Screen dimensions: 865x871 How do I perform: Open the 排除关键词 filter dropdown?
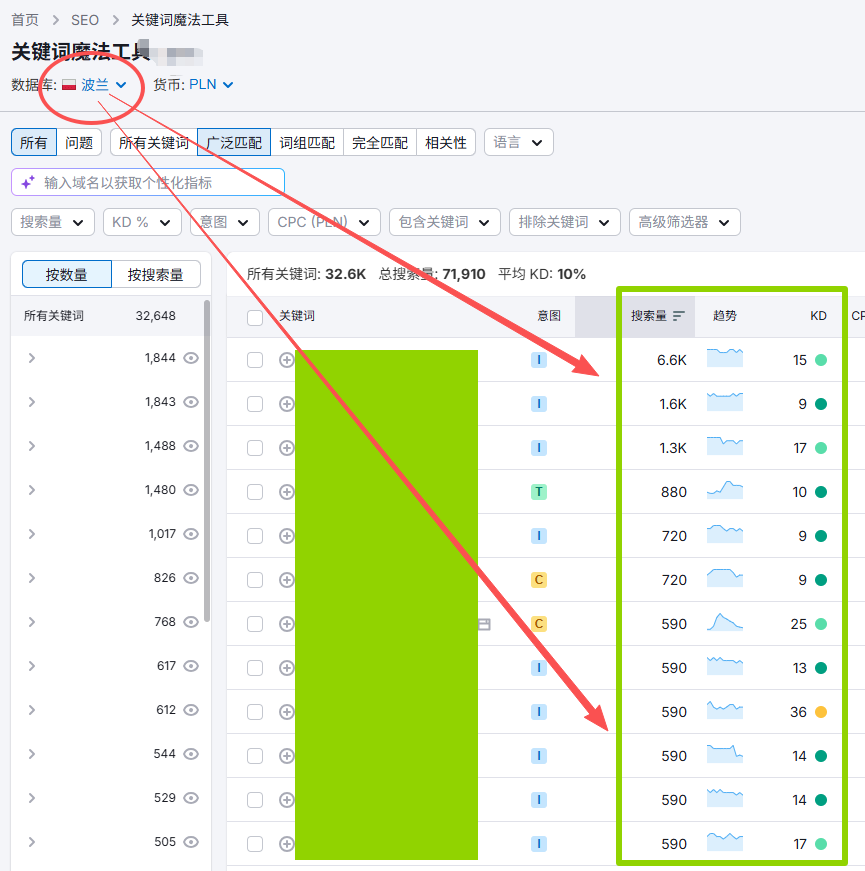coord(564,222)
